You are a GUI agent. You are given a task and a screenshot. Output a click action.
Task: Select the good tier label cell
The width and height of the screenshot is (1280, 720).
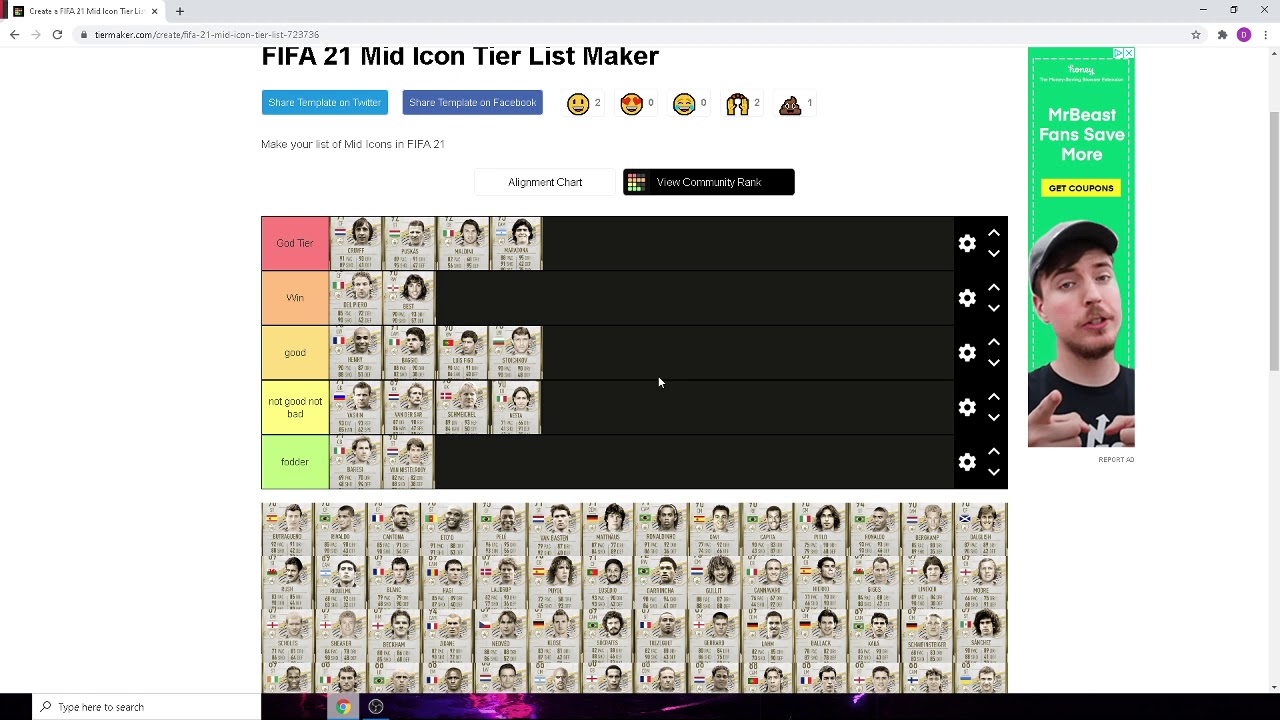295,353
